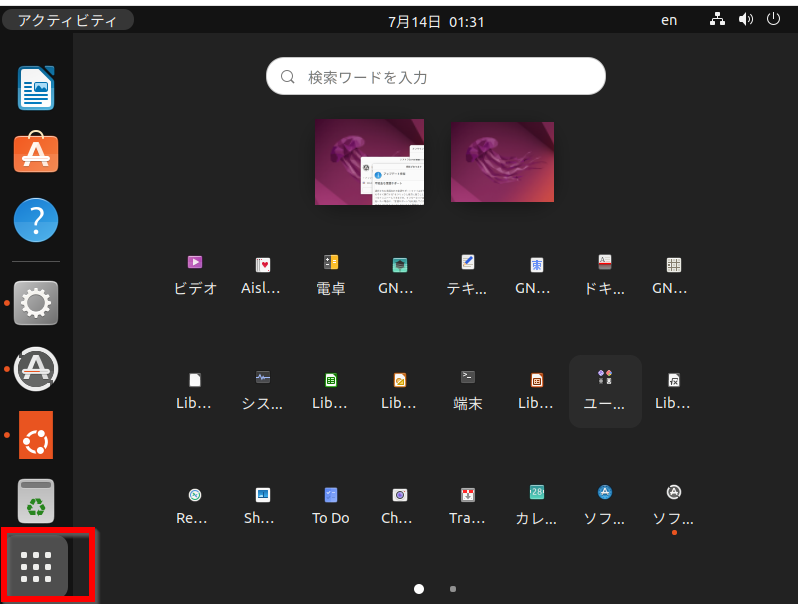Viewport: 798px width, 604px height.
Task: Expand the en input source menu
Action: coord(669,20)
